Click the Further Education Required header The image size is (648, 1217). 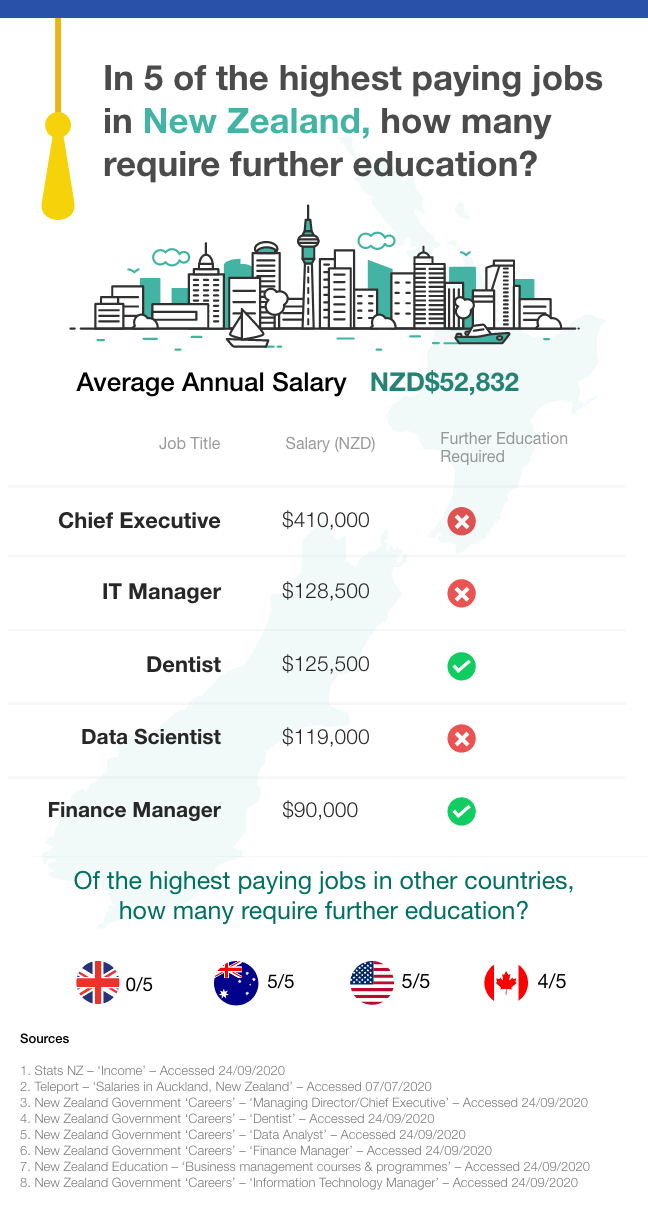[503, 447]
